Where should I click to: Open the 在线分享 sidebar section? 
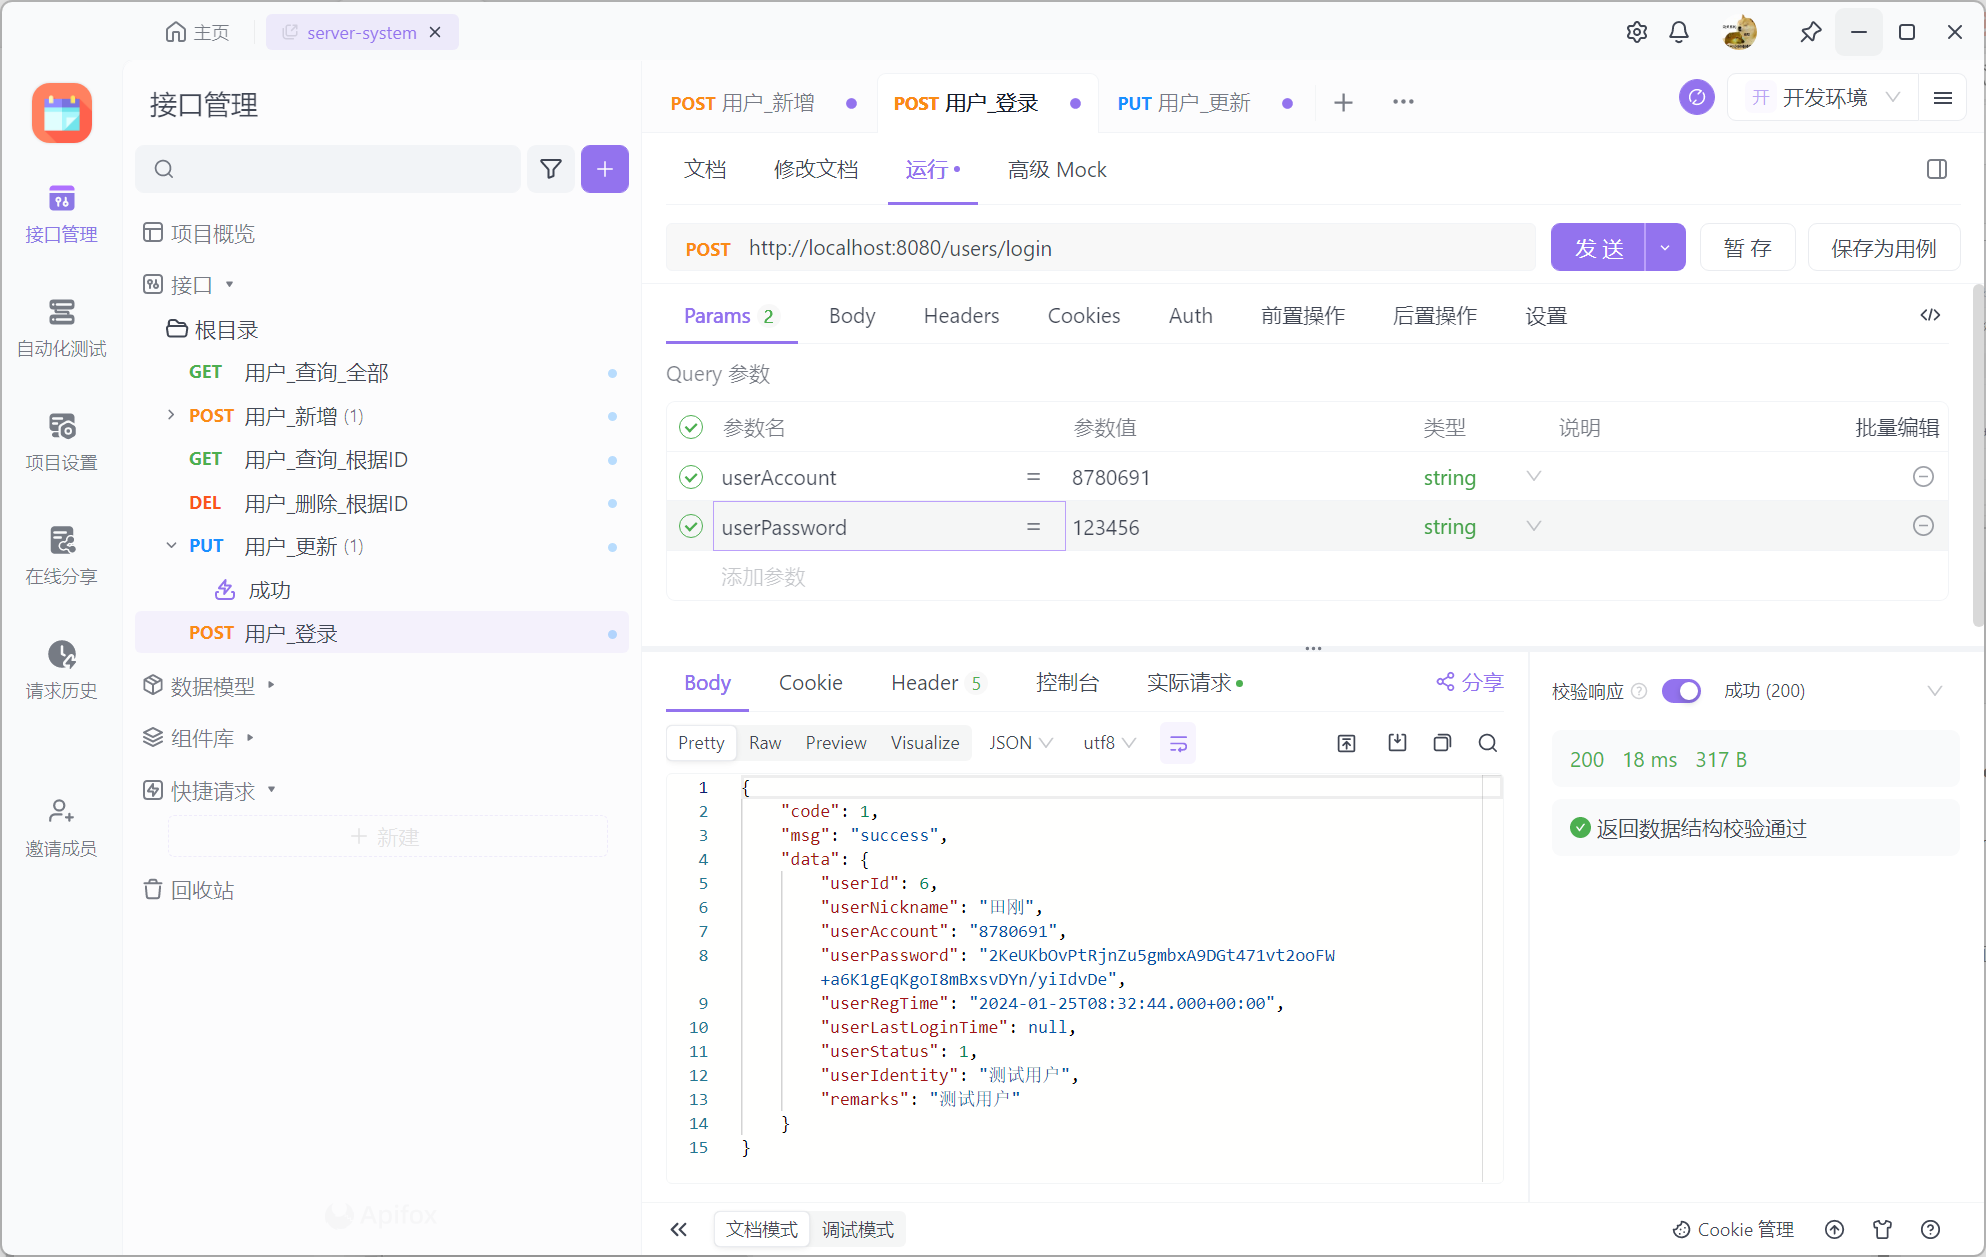click(x=61, y=556)
